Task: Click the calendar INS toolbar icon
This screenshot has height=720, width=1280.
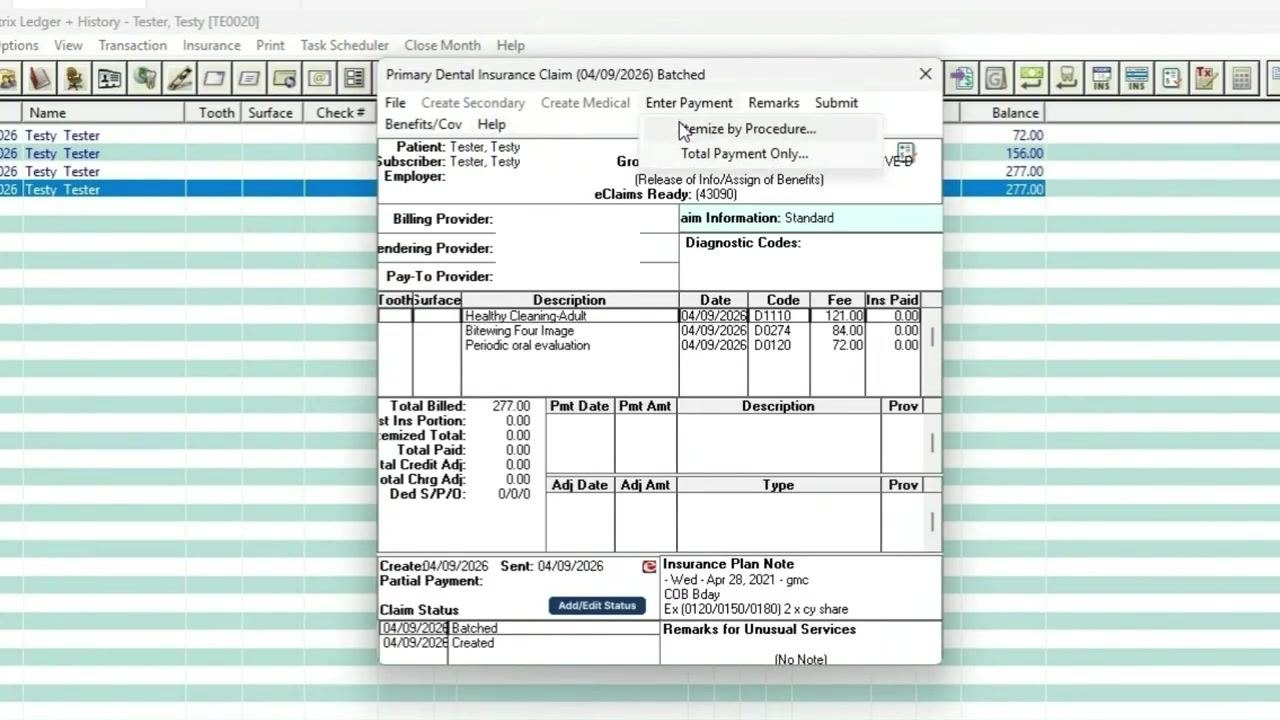Action: pyautogui.click(x=1101, y=78)
